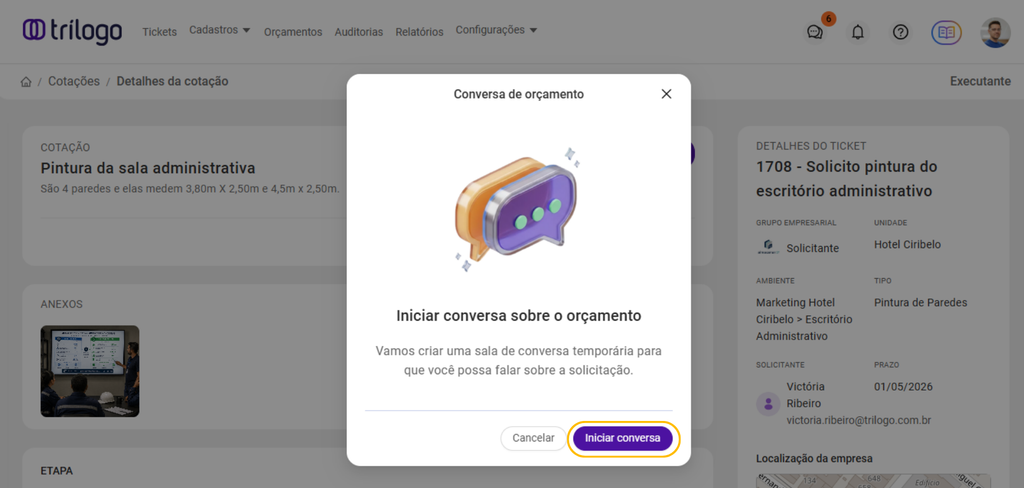The width and height of the screenshot is (1024, 488).
Task: Open the Tickets menu item
Action: 159,32
